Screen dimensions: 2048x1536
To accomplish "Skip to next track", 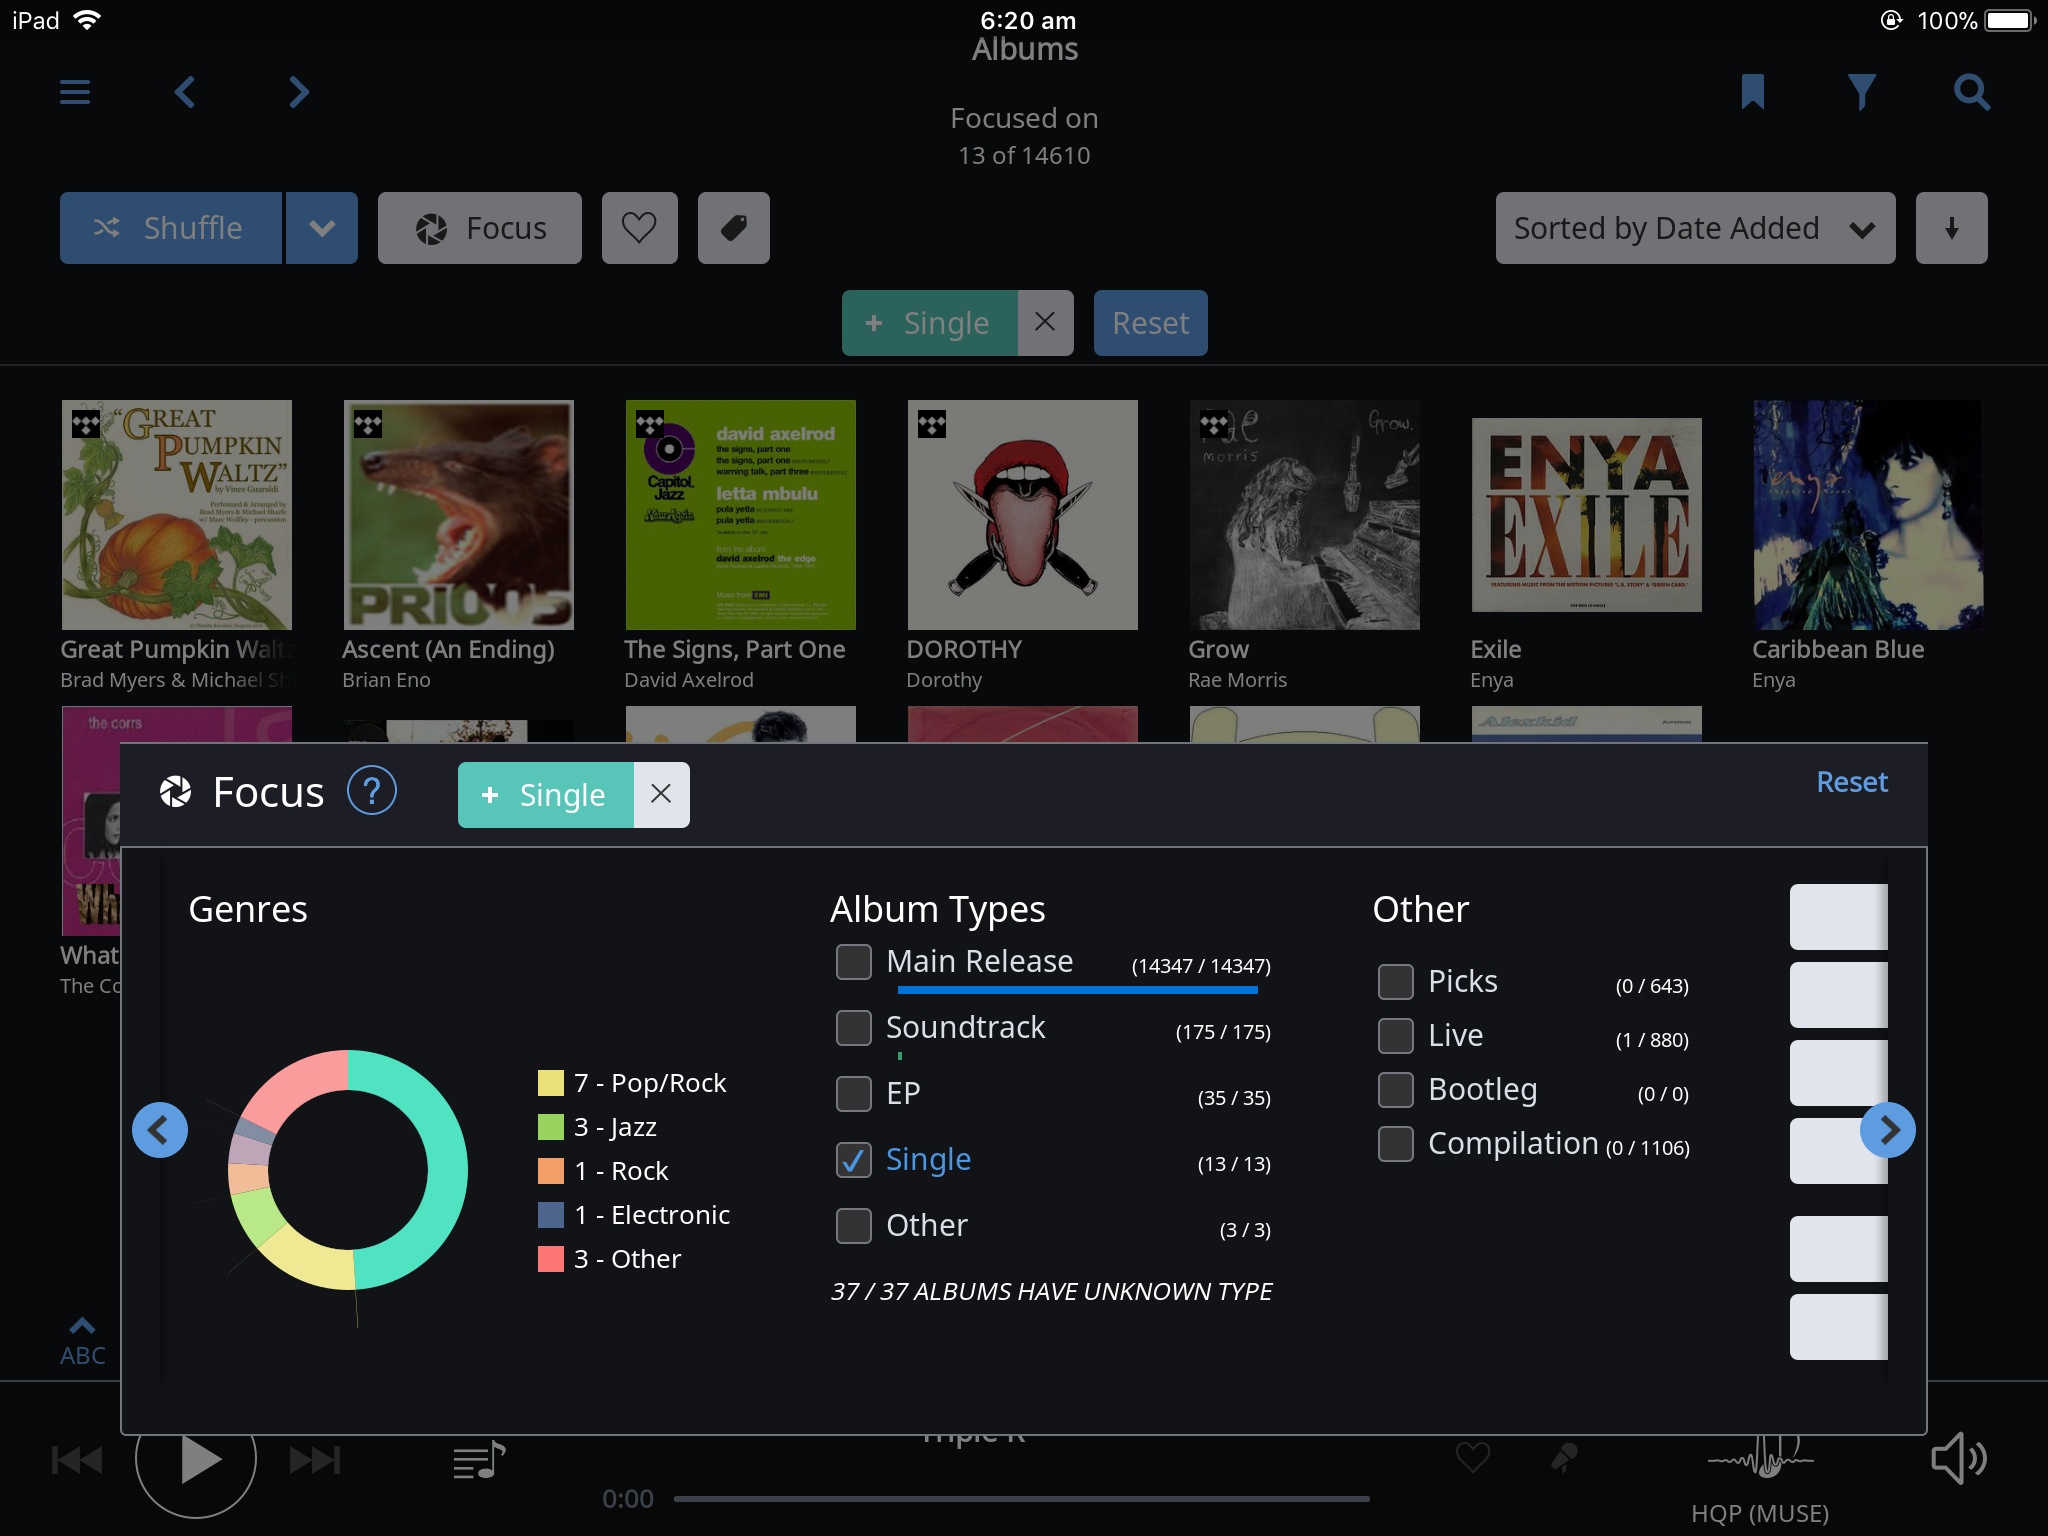I will 315,1460.
